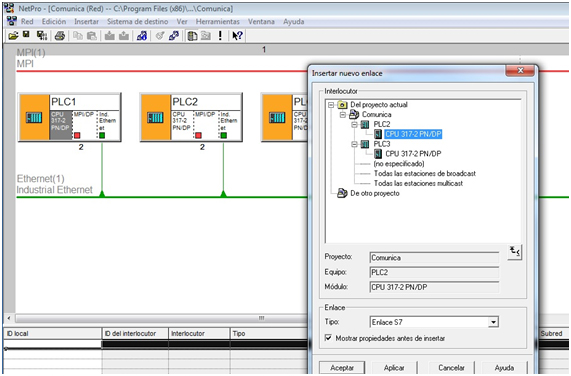Click the Interlocutor column header in table

pyautogui.click(x=199, y=333)
